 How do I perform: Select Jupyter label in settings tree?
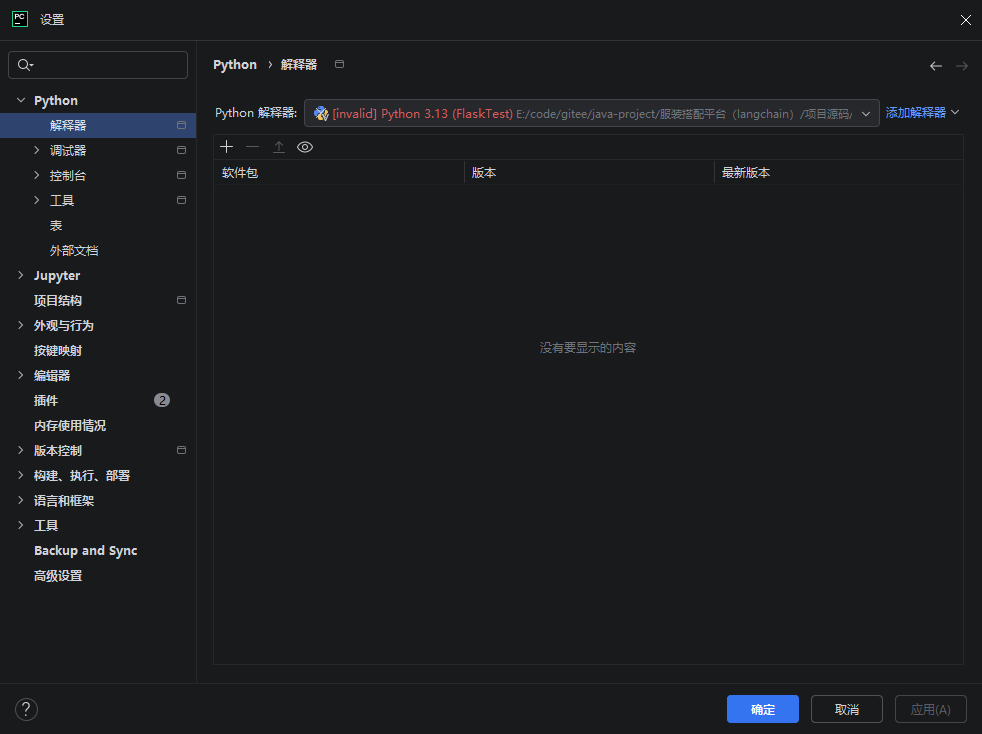tap(57, 276)
